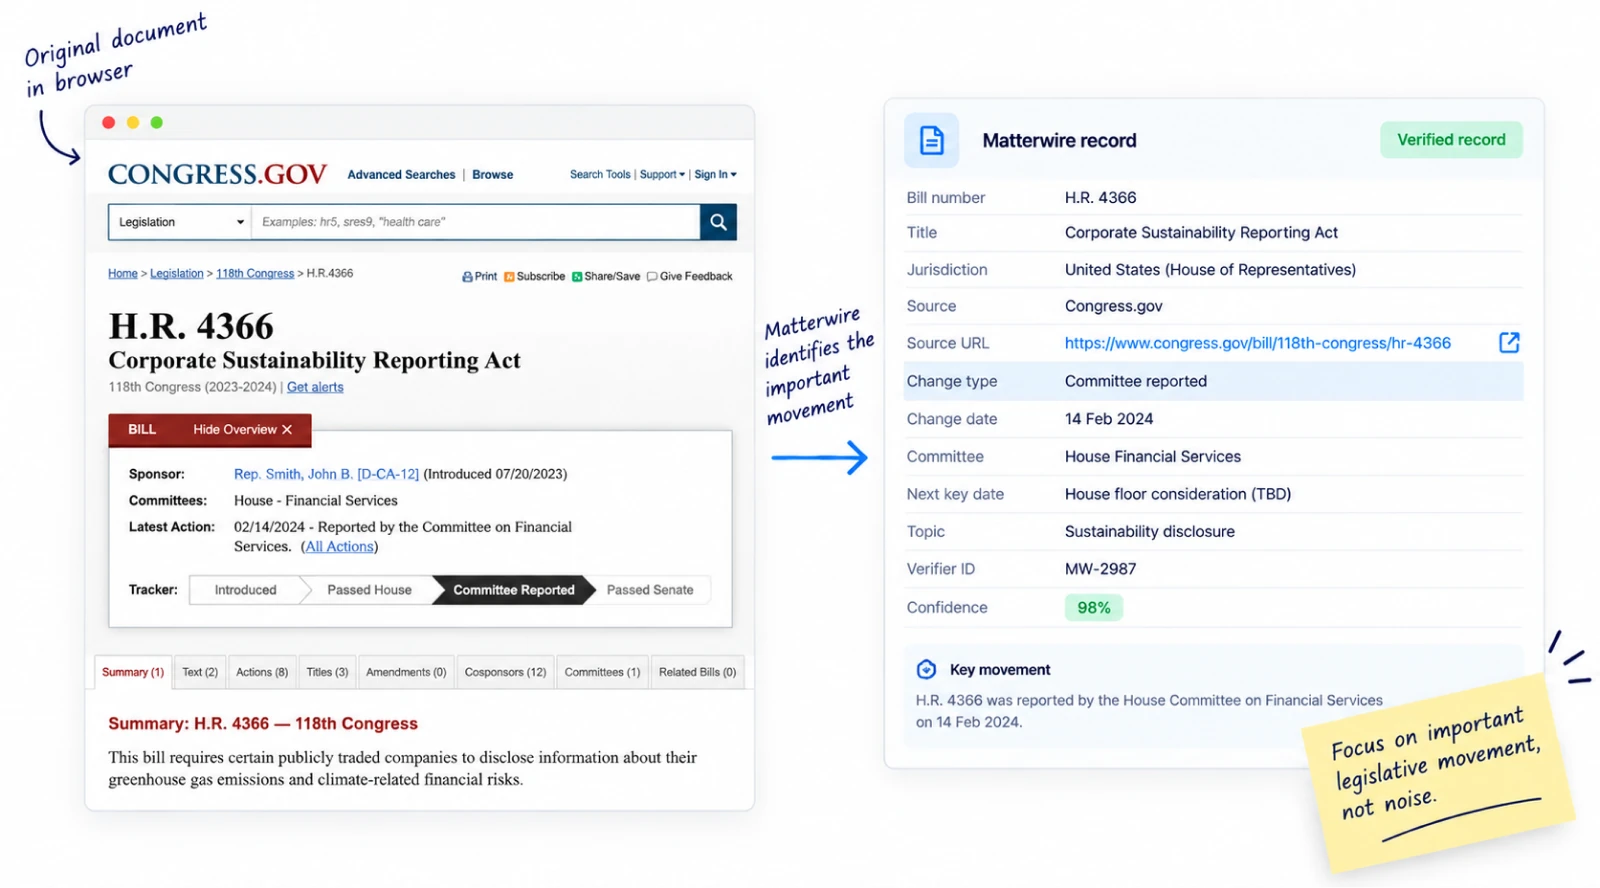Click the Verified record badge
Image resolution: width=1600 pixels, height=888 pixels.
click(1451, 140)
